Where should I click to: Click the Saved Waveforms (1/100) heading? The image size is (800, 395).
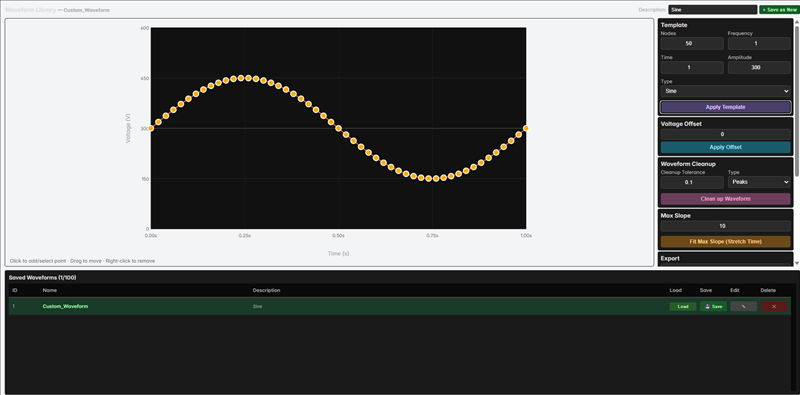pos(42,278)
